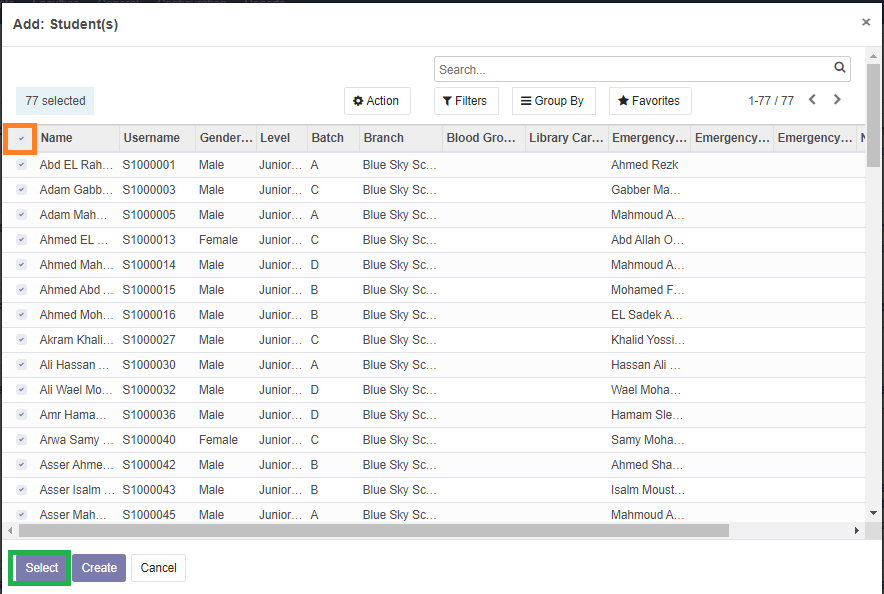Click the name Amr Hama…
Viewport: 884px width, 594px height.
pos(73,415)
